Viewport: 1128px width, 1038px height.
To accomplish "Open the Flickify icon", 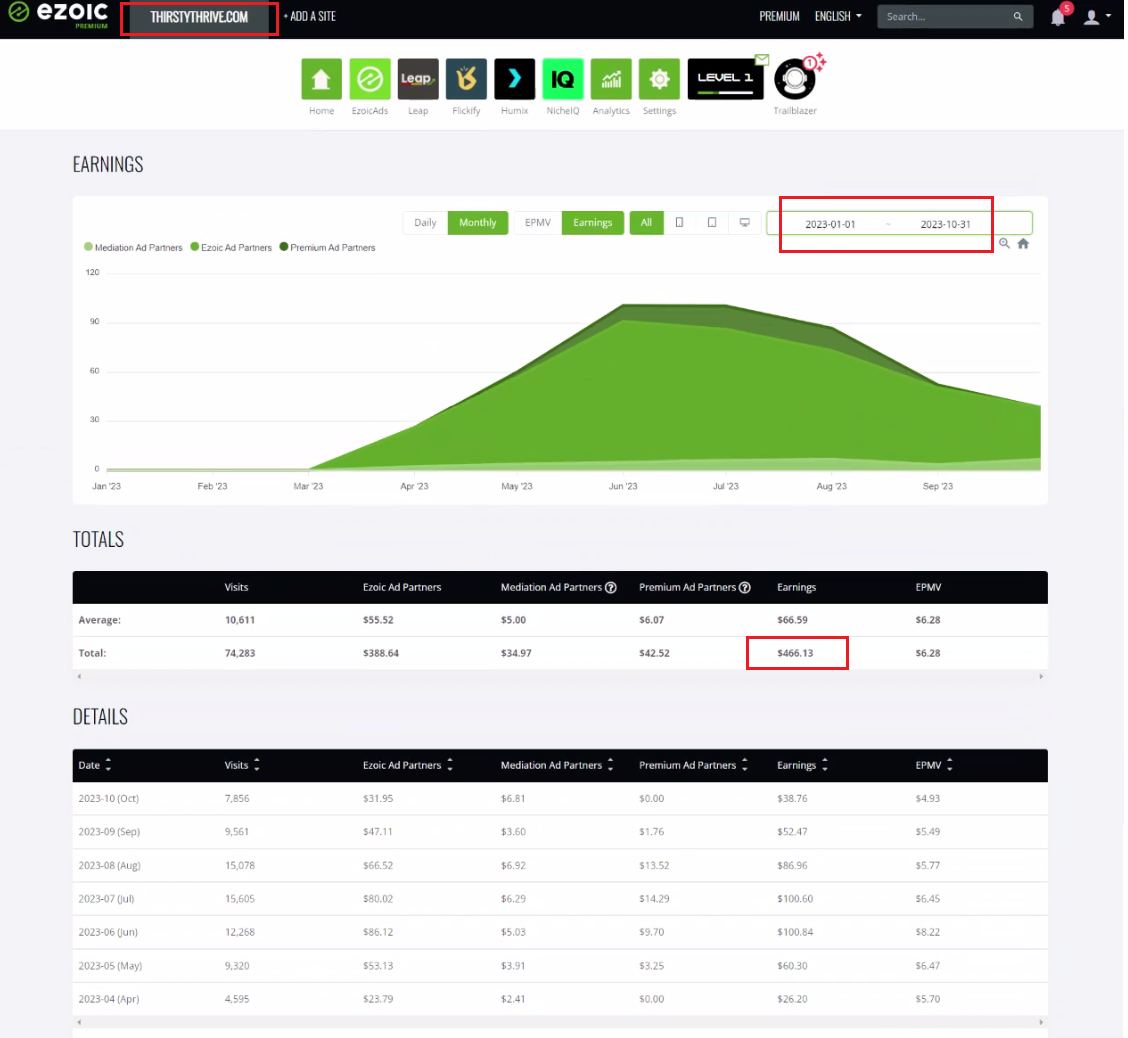I will click(x=466, y=79).
